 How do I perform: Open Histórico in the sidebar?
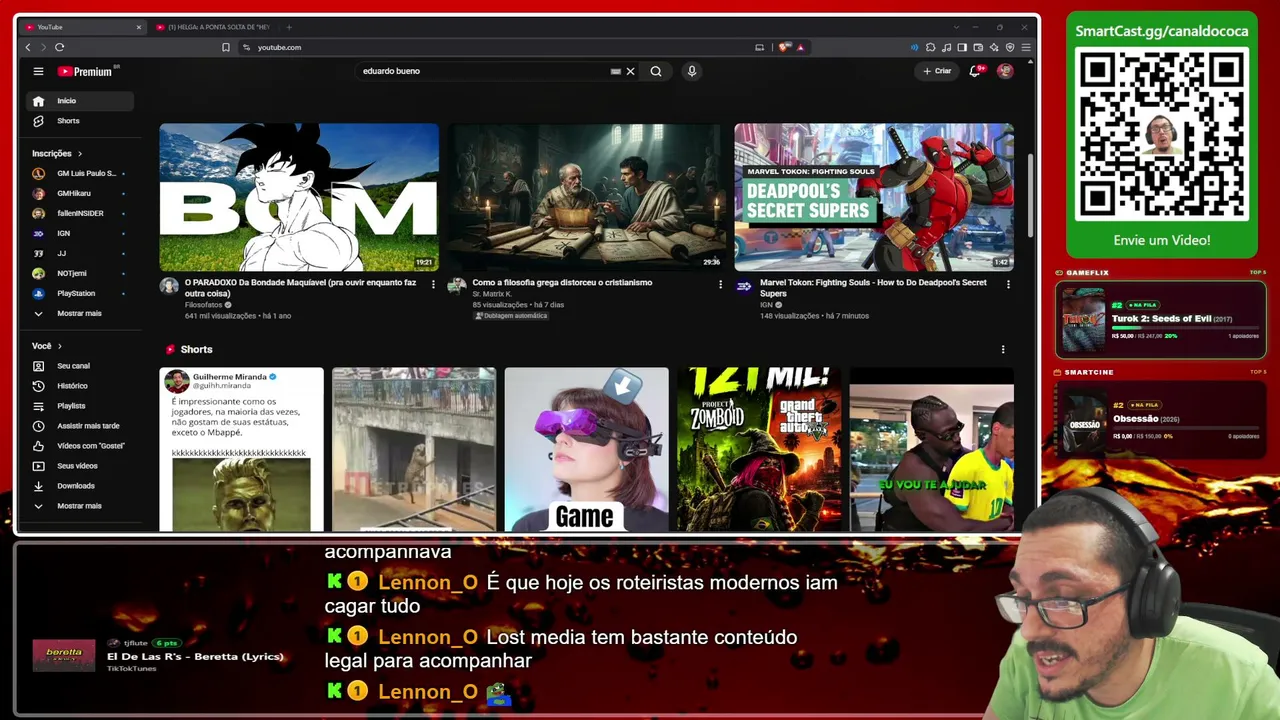[80, 386]
